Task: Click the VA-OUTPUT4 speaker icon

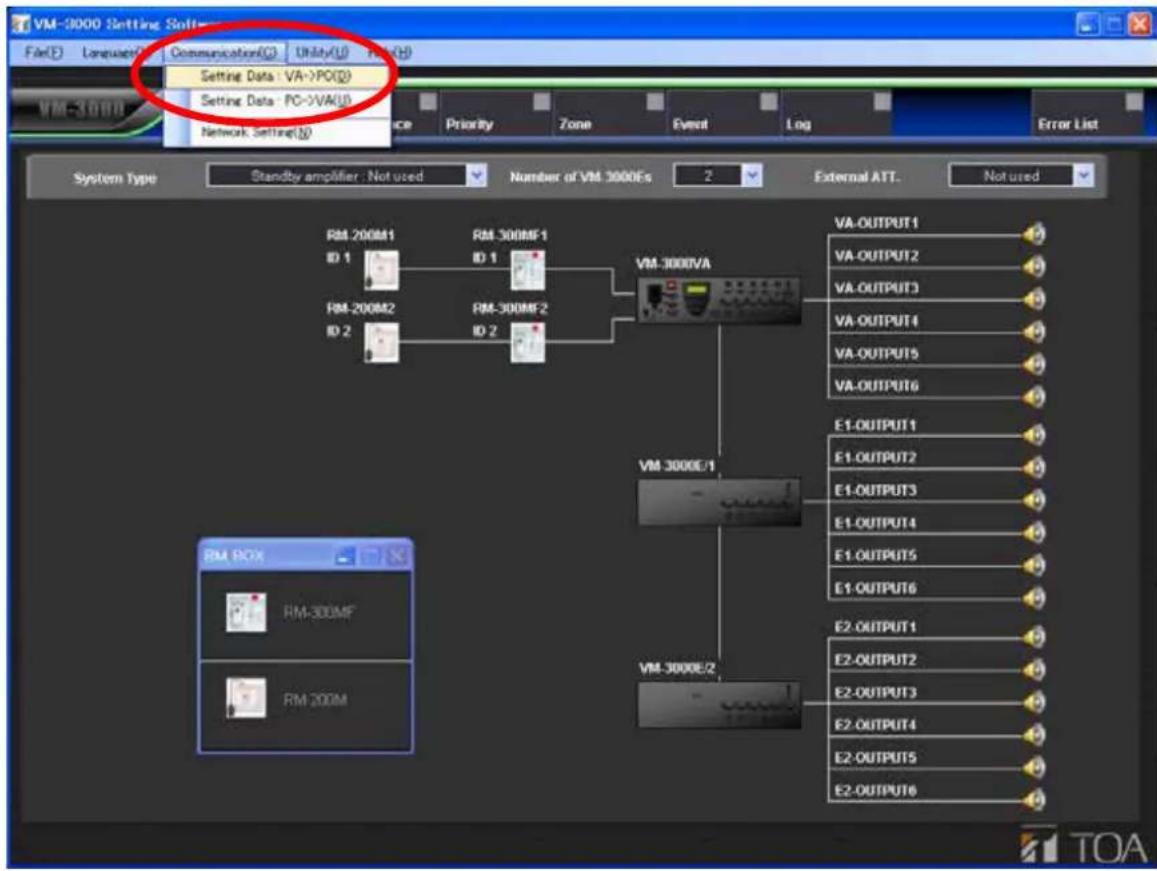Action: point(1035,332)
